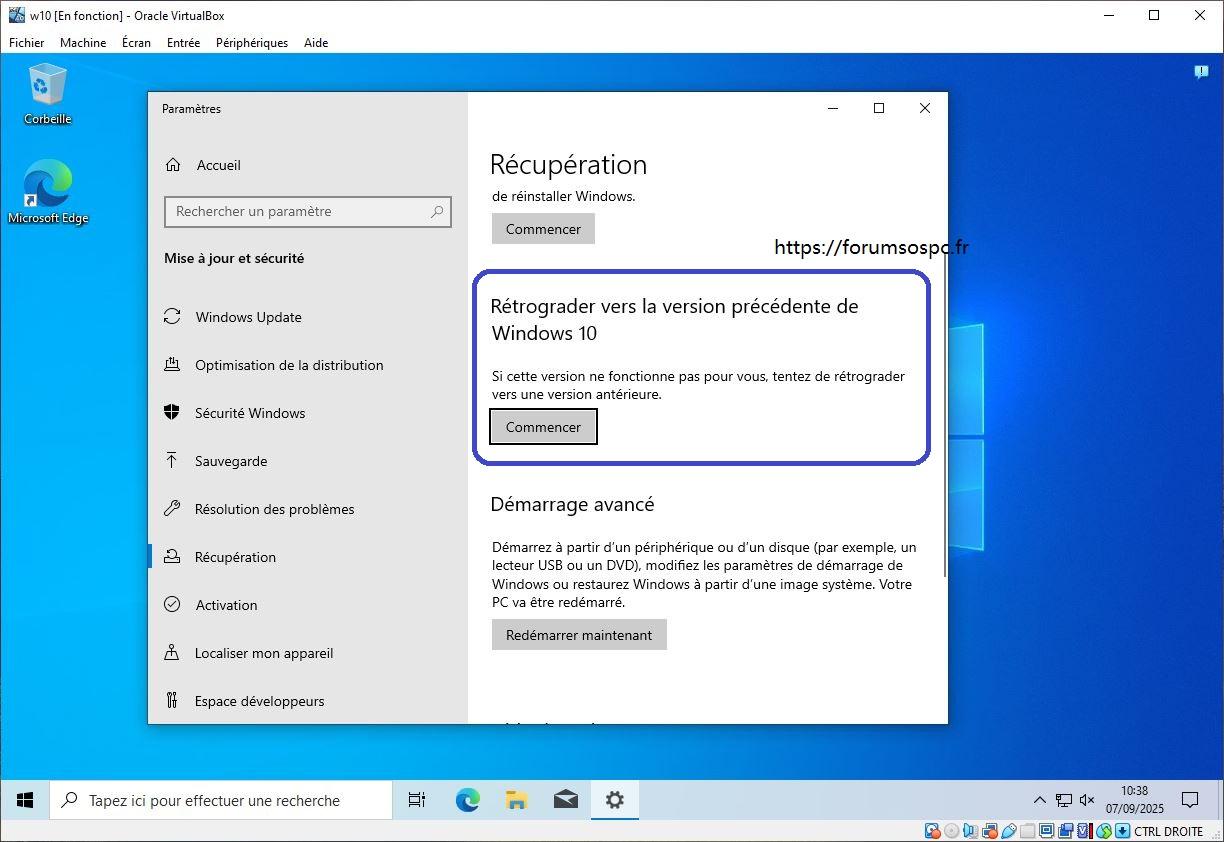Screen dimensions: 1224x842
Task: Select Optimisation de la distribution
Action: pyautogui.click(x=308, y=365)
